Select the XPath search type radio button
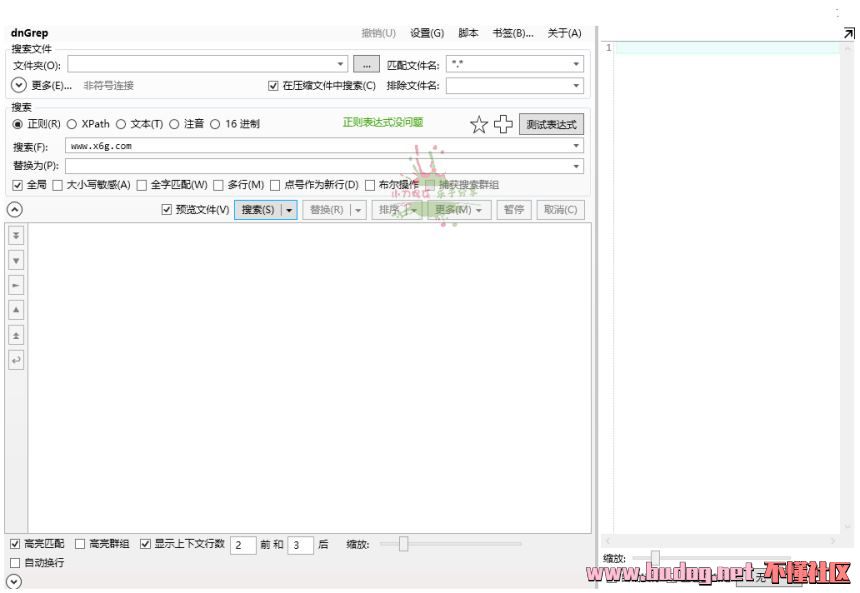860x593 pixels. click(x=73, y=124)
